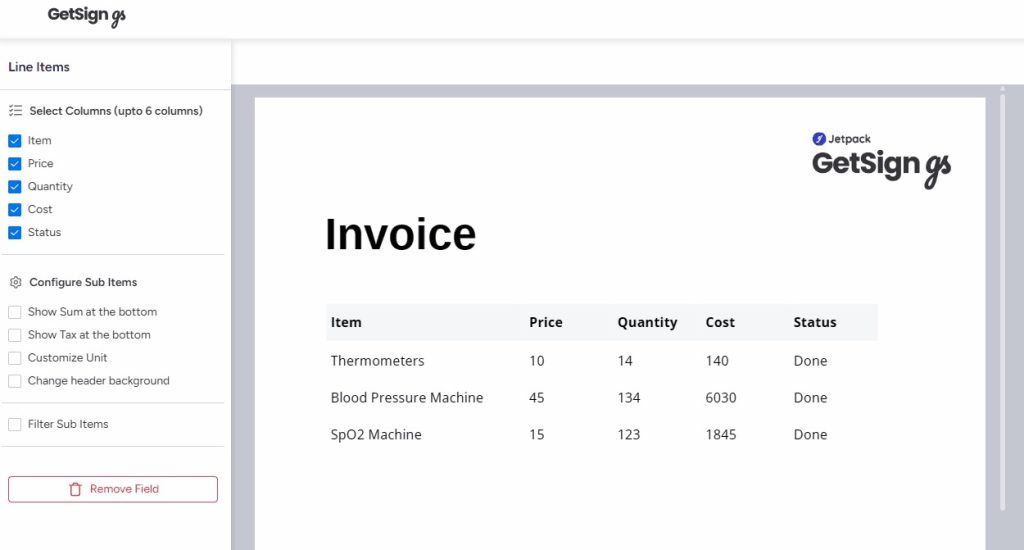Click the checklist icon beside Select Columns
This screenshot has width=1024, height=550.
pyautogui.click(x=15, y=111)
